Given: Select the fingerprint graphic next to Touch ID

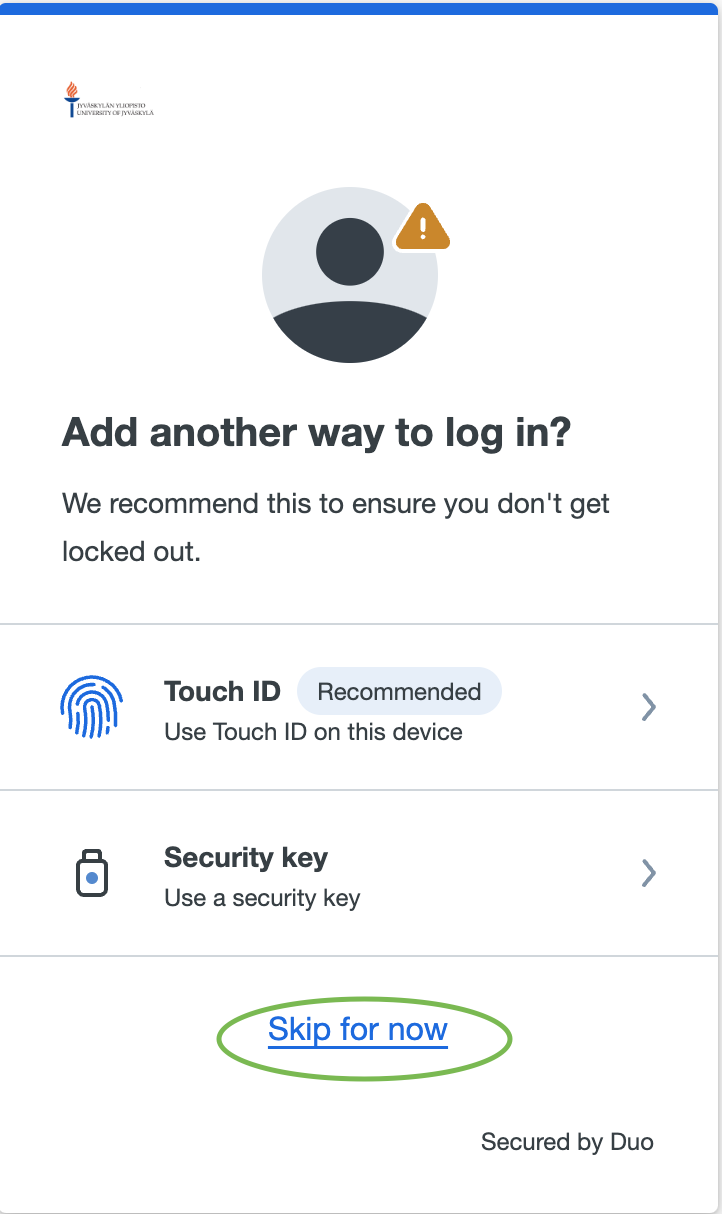Looking at the screenshot, I should (x=92, y=706).
